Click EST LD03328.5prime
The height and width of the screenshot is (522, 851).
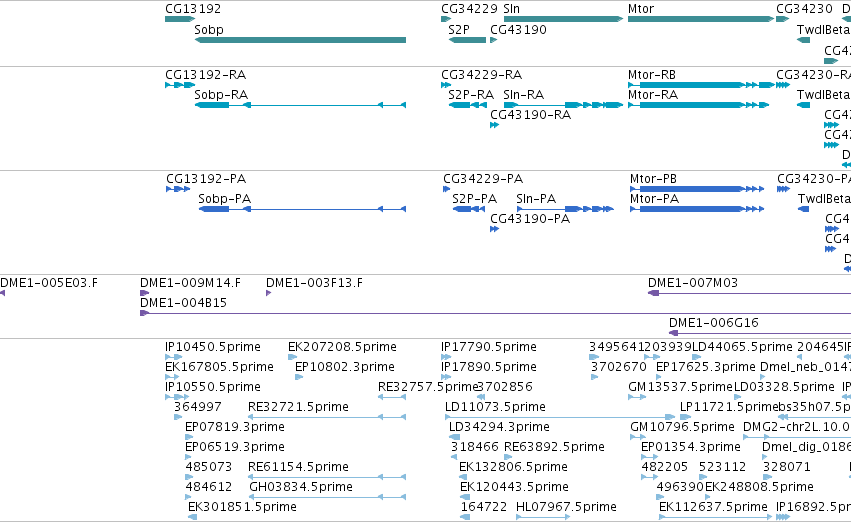(784, 387)
